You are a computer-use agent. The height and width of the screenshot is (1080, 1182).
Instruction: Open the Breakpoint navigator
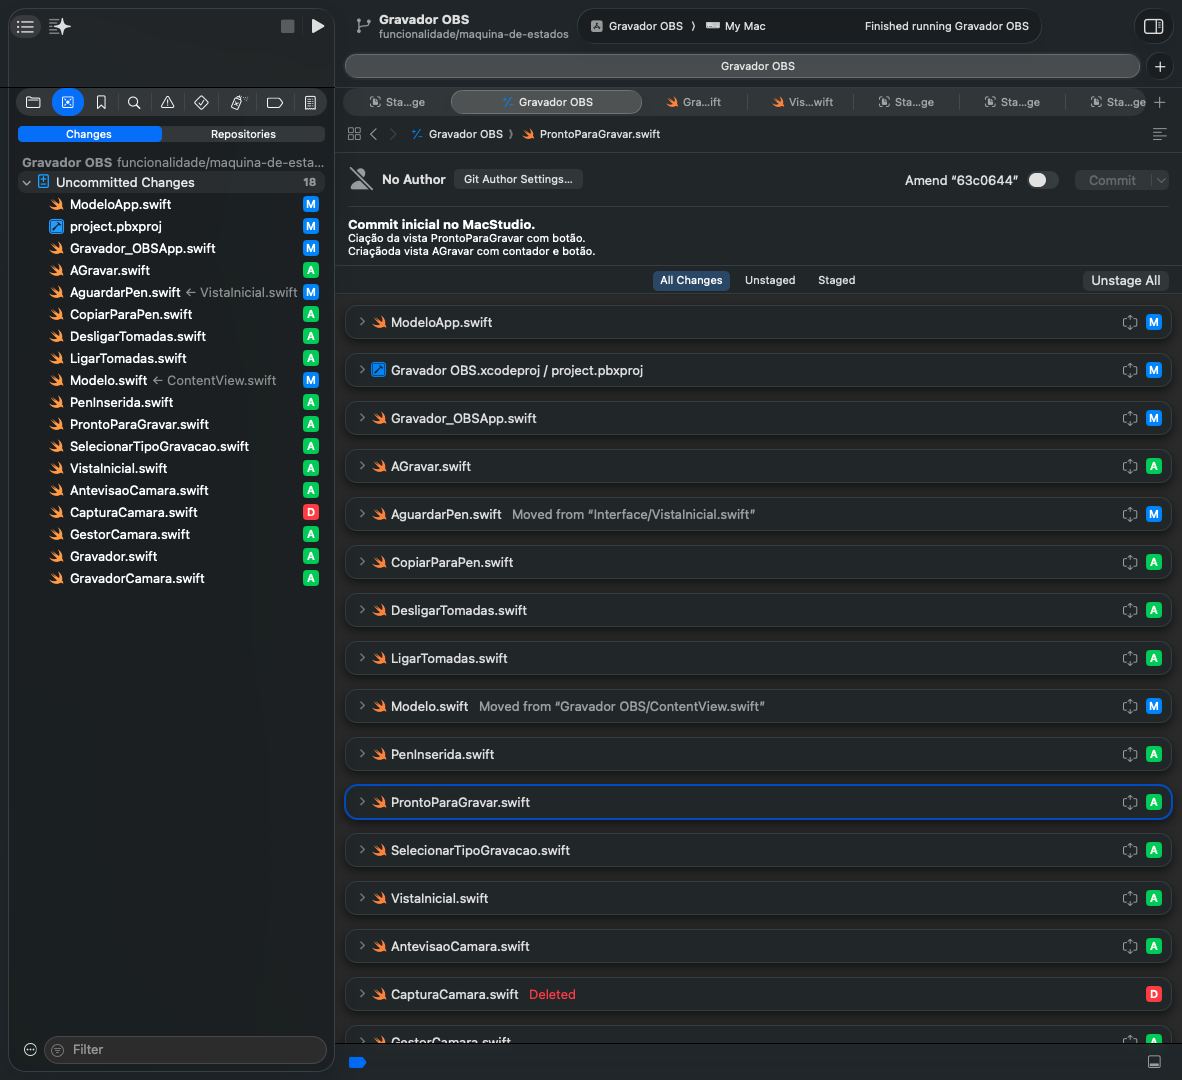click(x=275, y=102)
